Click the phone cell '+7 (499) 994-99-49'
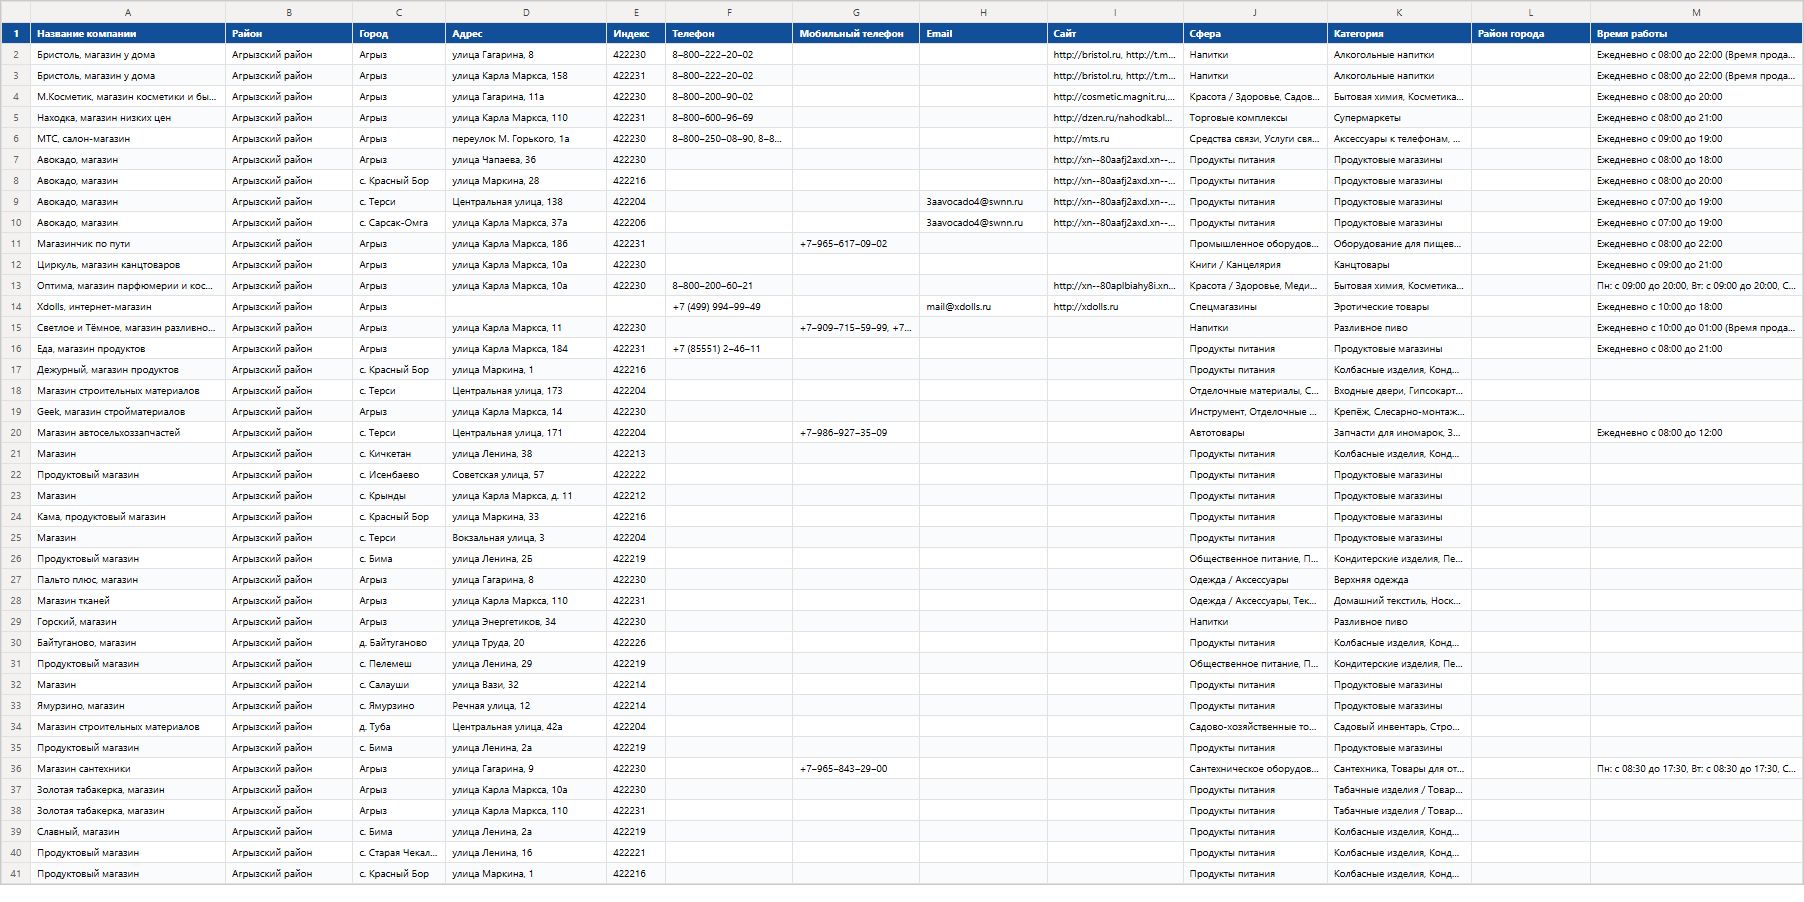 pyautogui.click(x=729, y=307)
